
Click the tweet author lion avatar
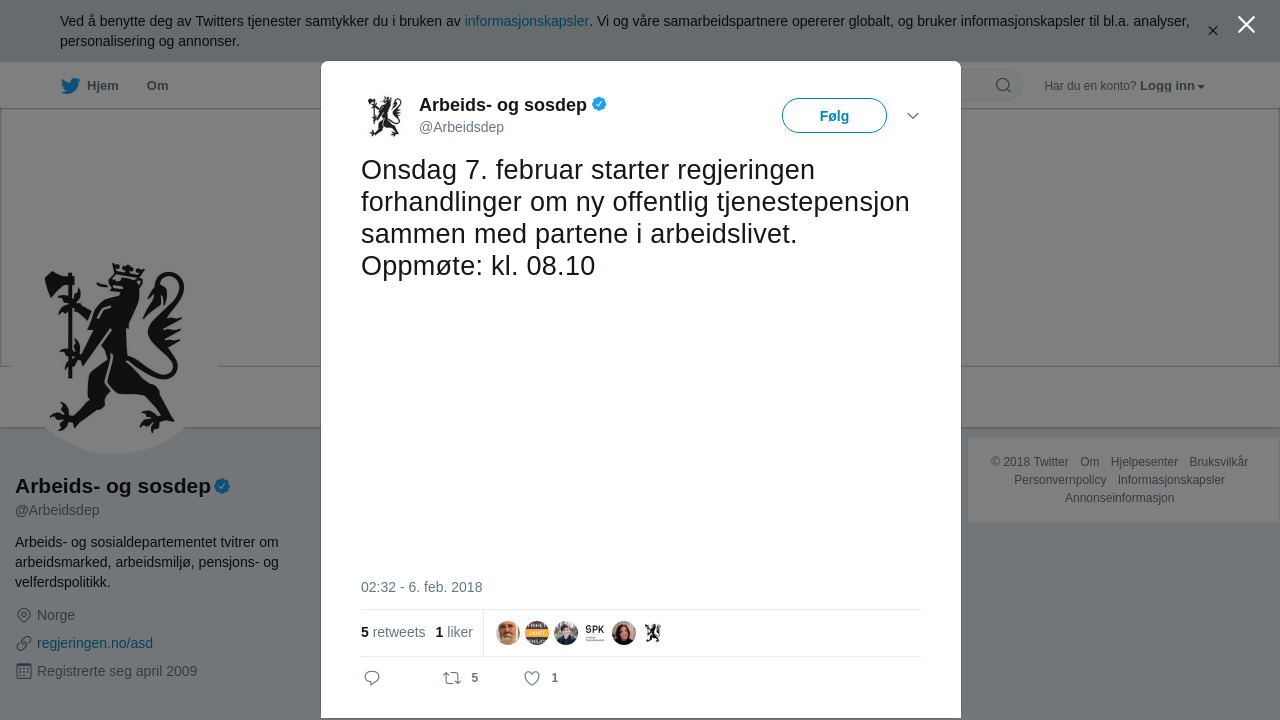coord(384,116)
